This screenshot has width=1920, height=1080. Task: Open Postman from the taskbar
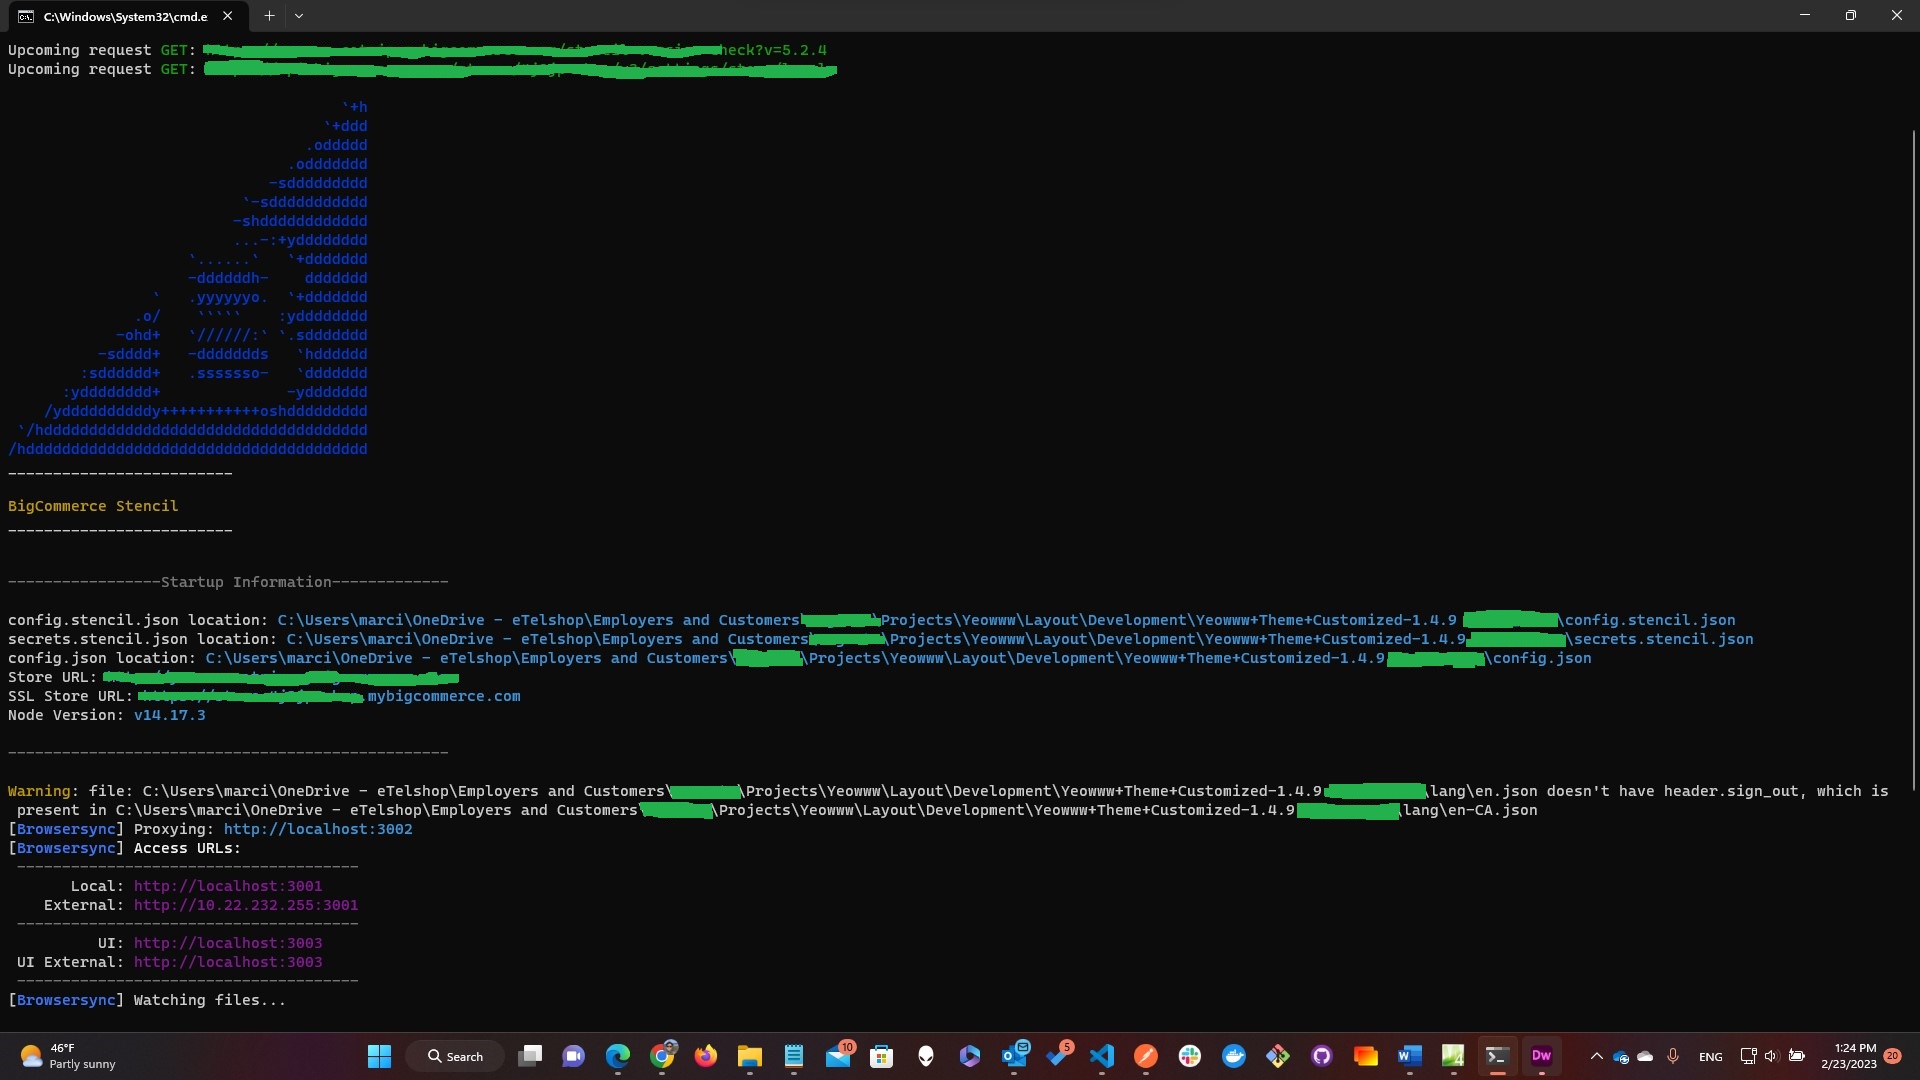click(1146, 1056)
